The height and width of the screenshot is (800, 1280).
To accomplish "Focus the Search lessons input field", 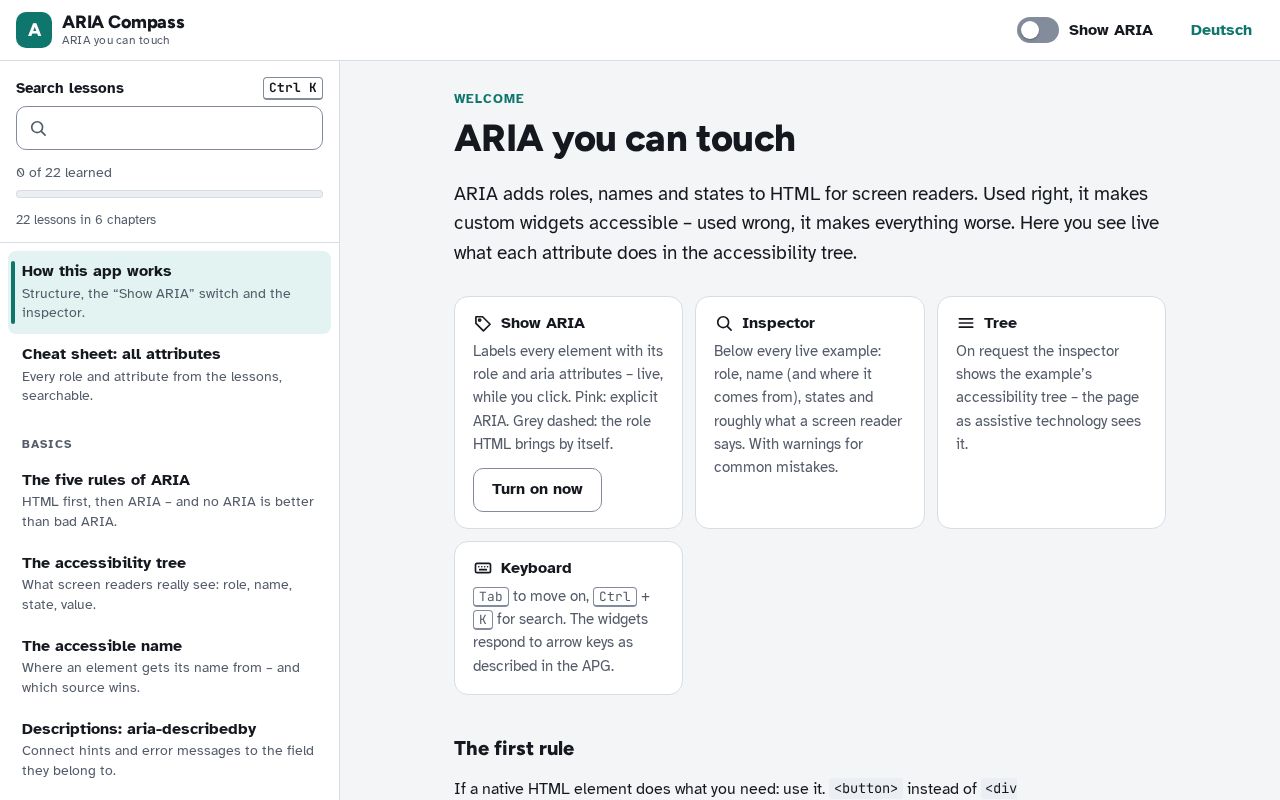I will [x=169, y=128].
